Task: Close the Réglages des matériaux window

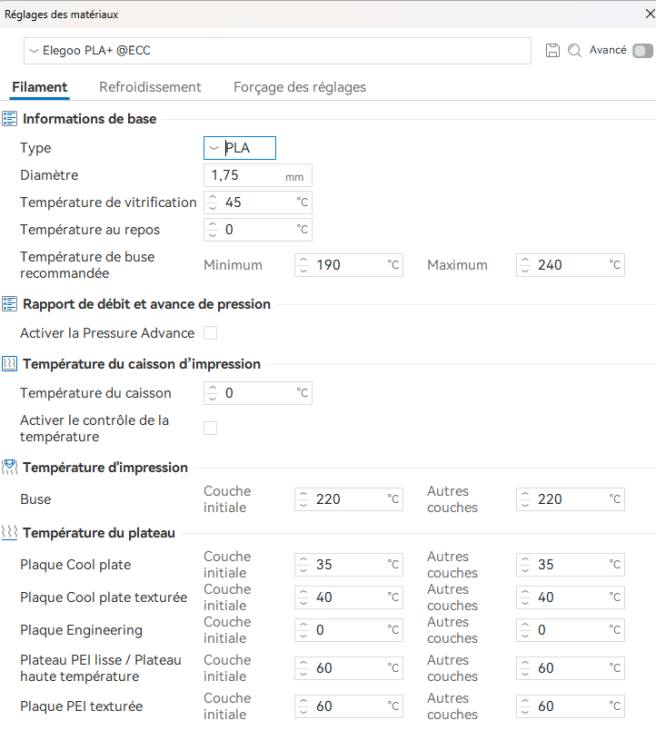Action: click(x=650, y=14)
